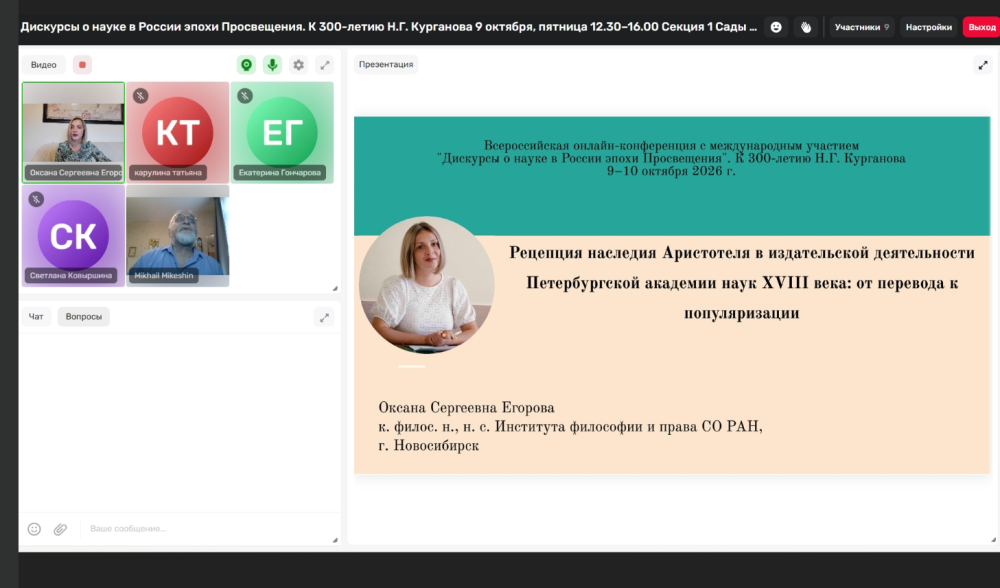Stop recording with the red square button

pos(82,64)
